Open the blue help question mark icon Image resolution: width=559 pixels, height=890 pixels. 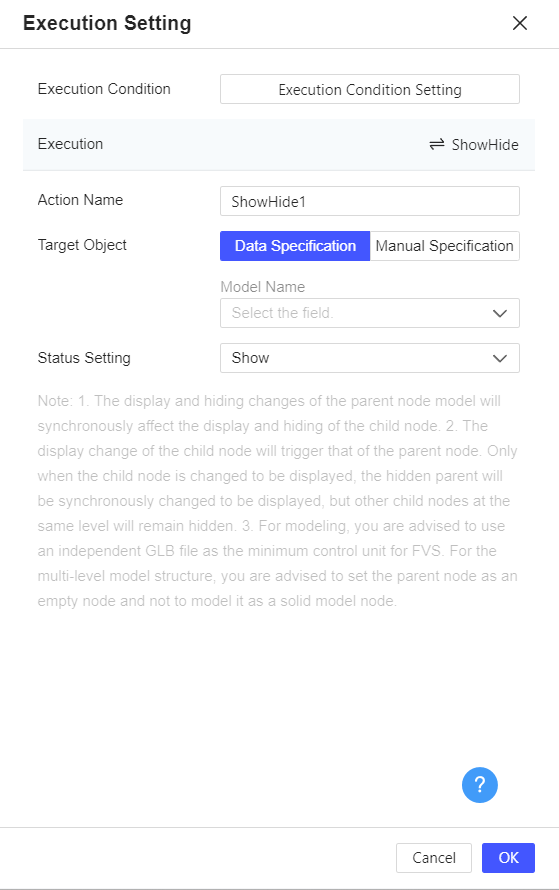coord(480,785)
